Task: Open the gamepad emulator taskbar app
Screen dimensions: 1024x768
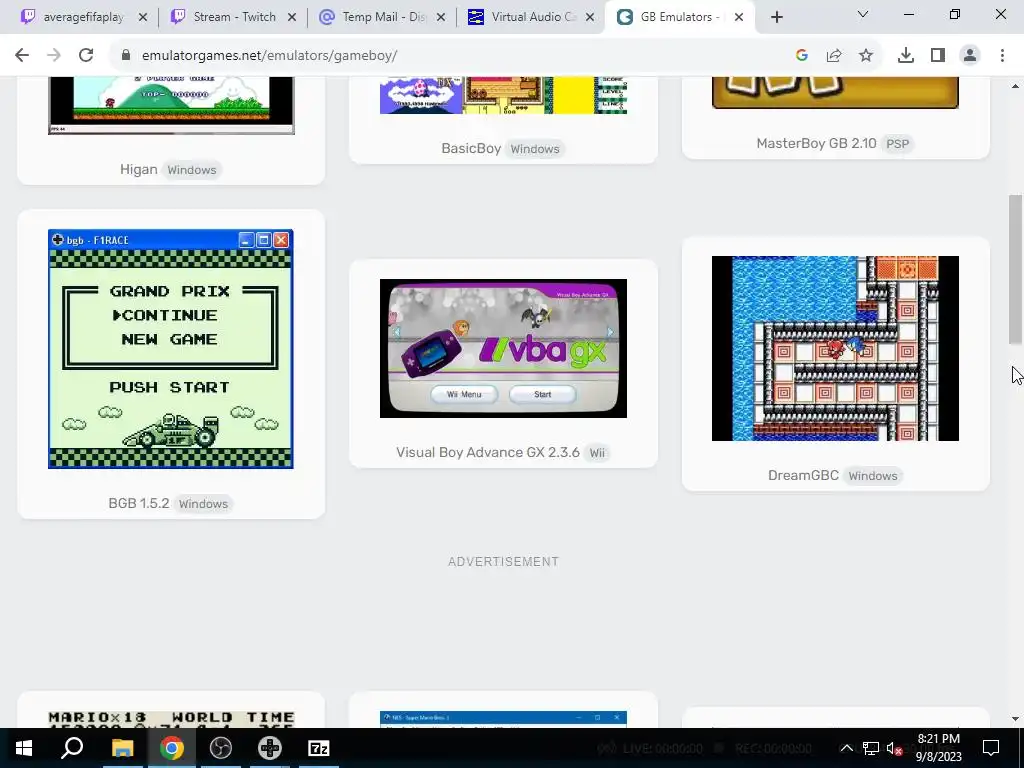Action: pos(270,748)
